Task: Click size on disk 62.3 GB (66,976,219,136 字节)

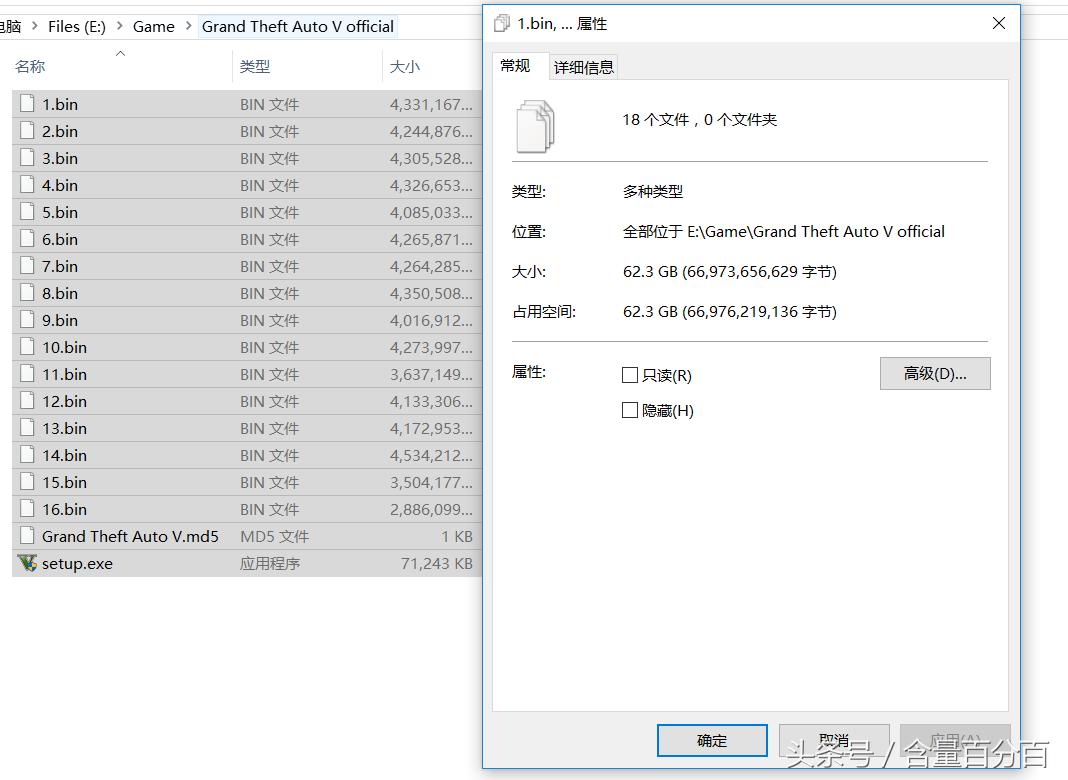Action: tap(729, 312)
